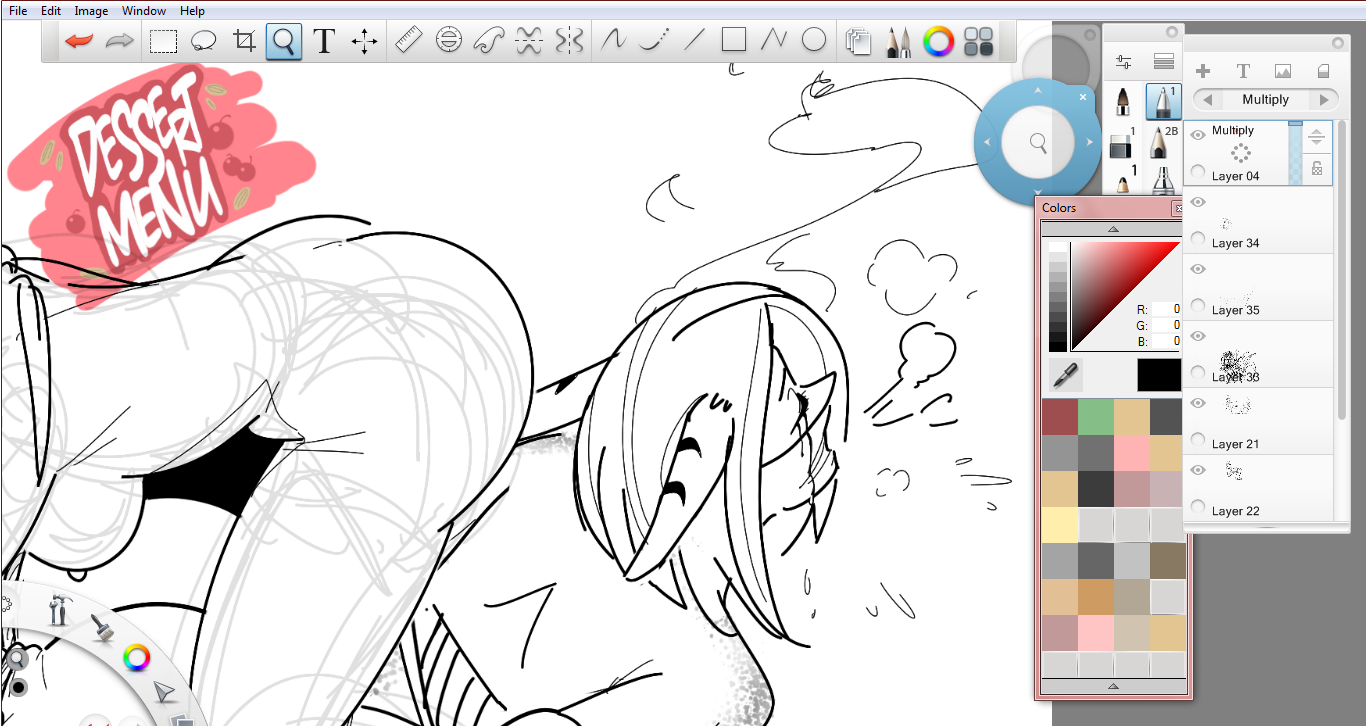Toggle visibility of Layer 21
This screenshot has width=1366, height=726.
(x=1198, y=403)
